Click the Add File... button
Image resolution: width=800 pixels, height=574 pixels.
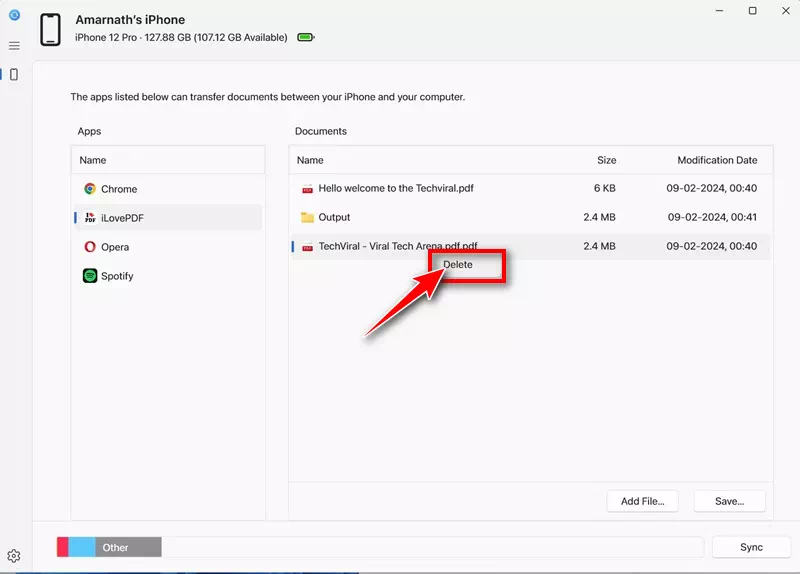[x=642, y=502]
